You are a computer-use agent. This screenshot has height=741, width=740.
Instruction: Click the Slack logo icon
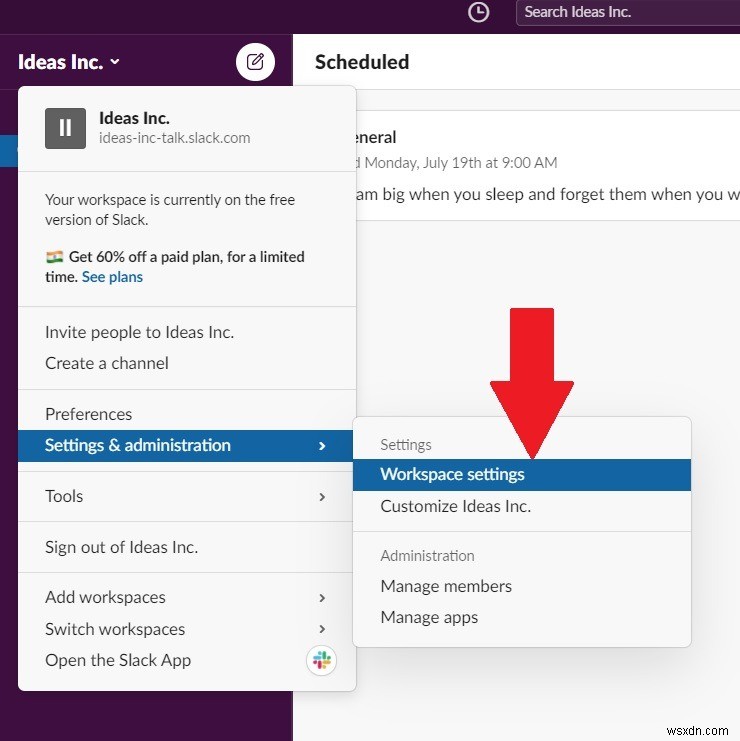pyautogui.click(x=321, y=660)
